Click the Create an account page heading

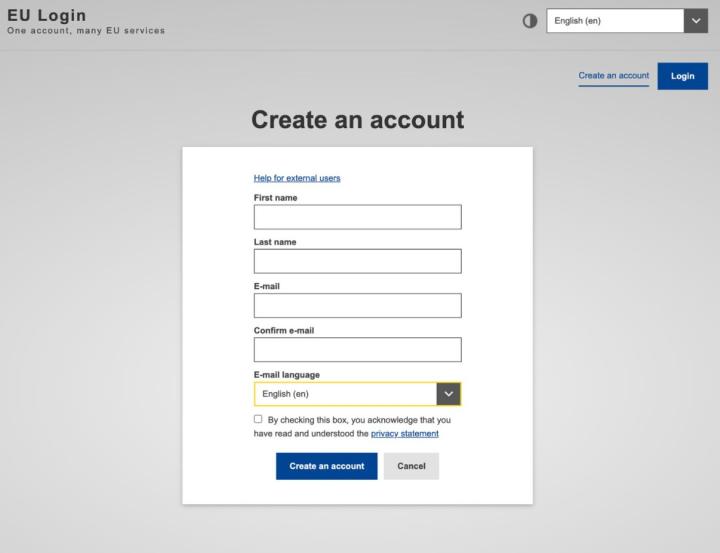point(358,120)
